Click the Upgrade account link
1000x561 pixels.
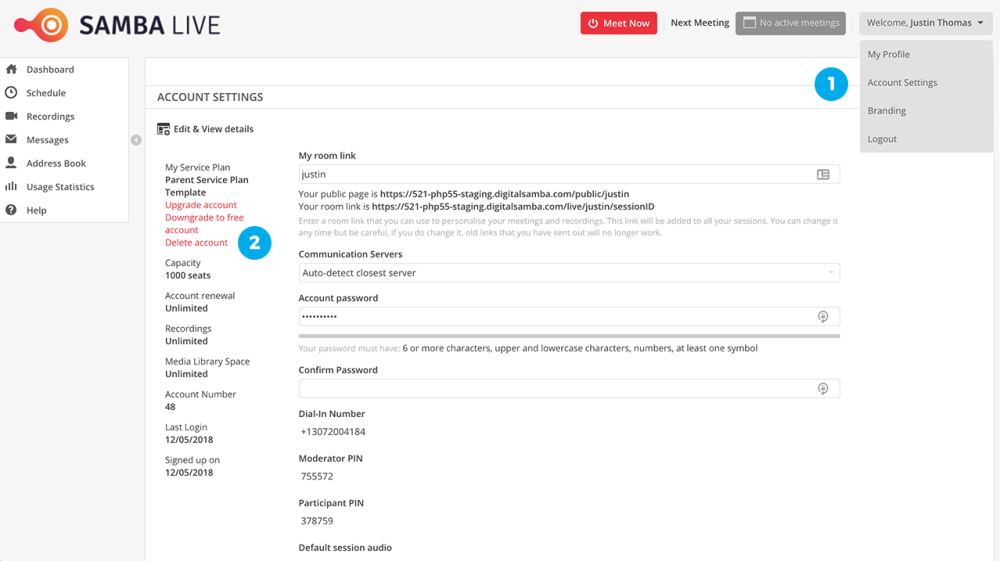pos(201,205)
